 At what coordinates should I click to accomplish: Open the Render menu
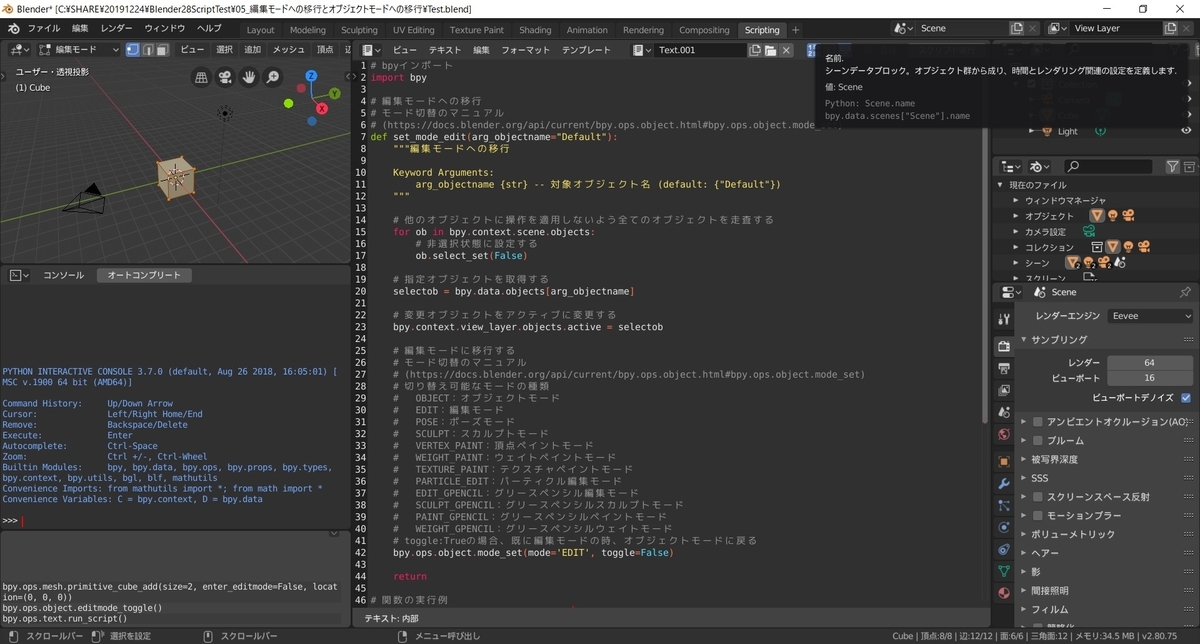(116, 29)
